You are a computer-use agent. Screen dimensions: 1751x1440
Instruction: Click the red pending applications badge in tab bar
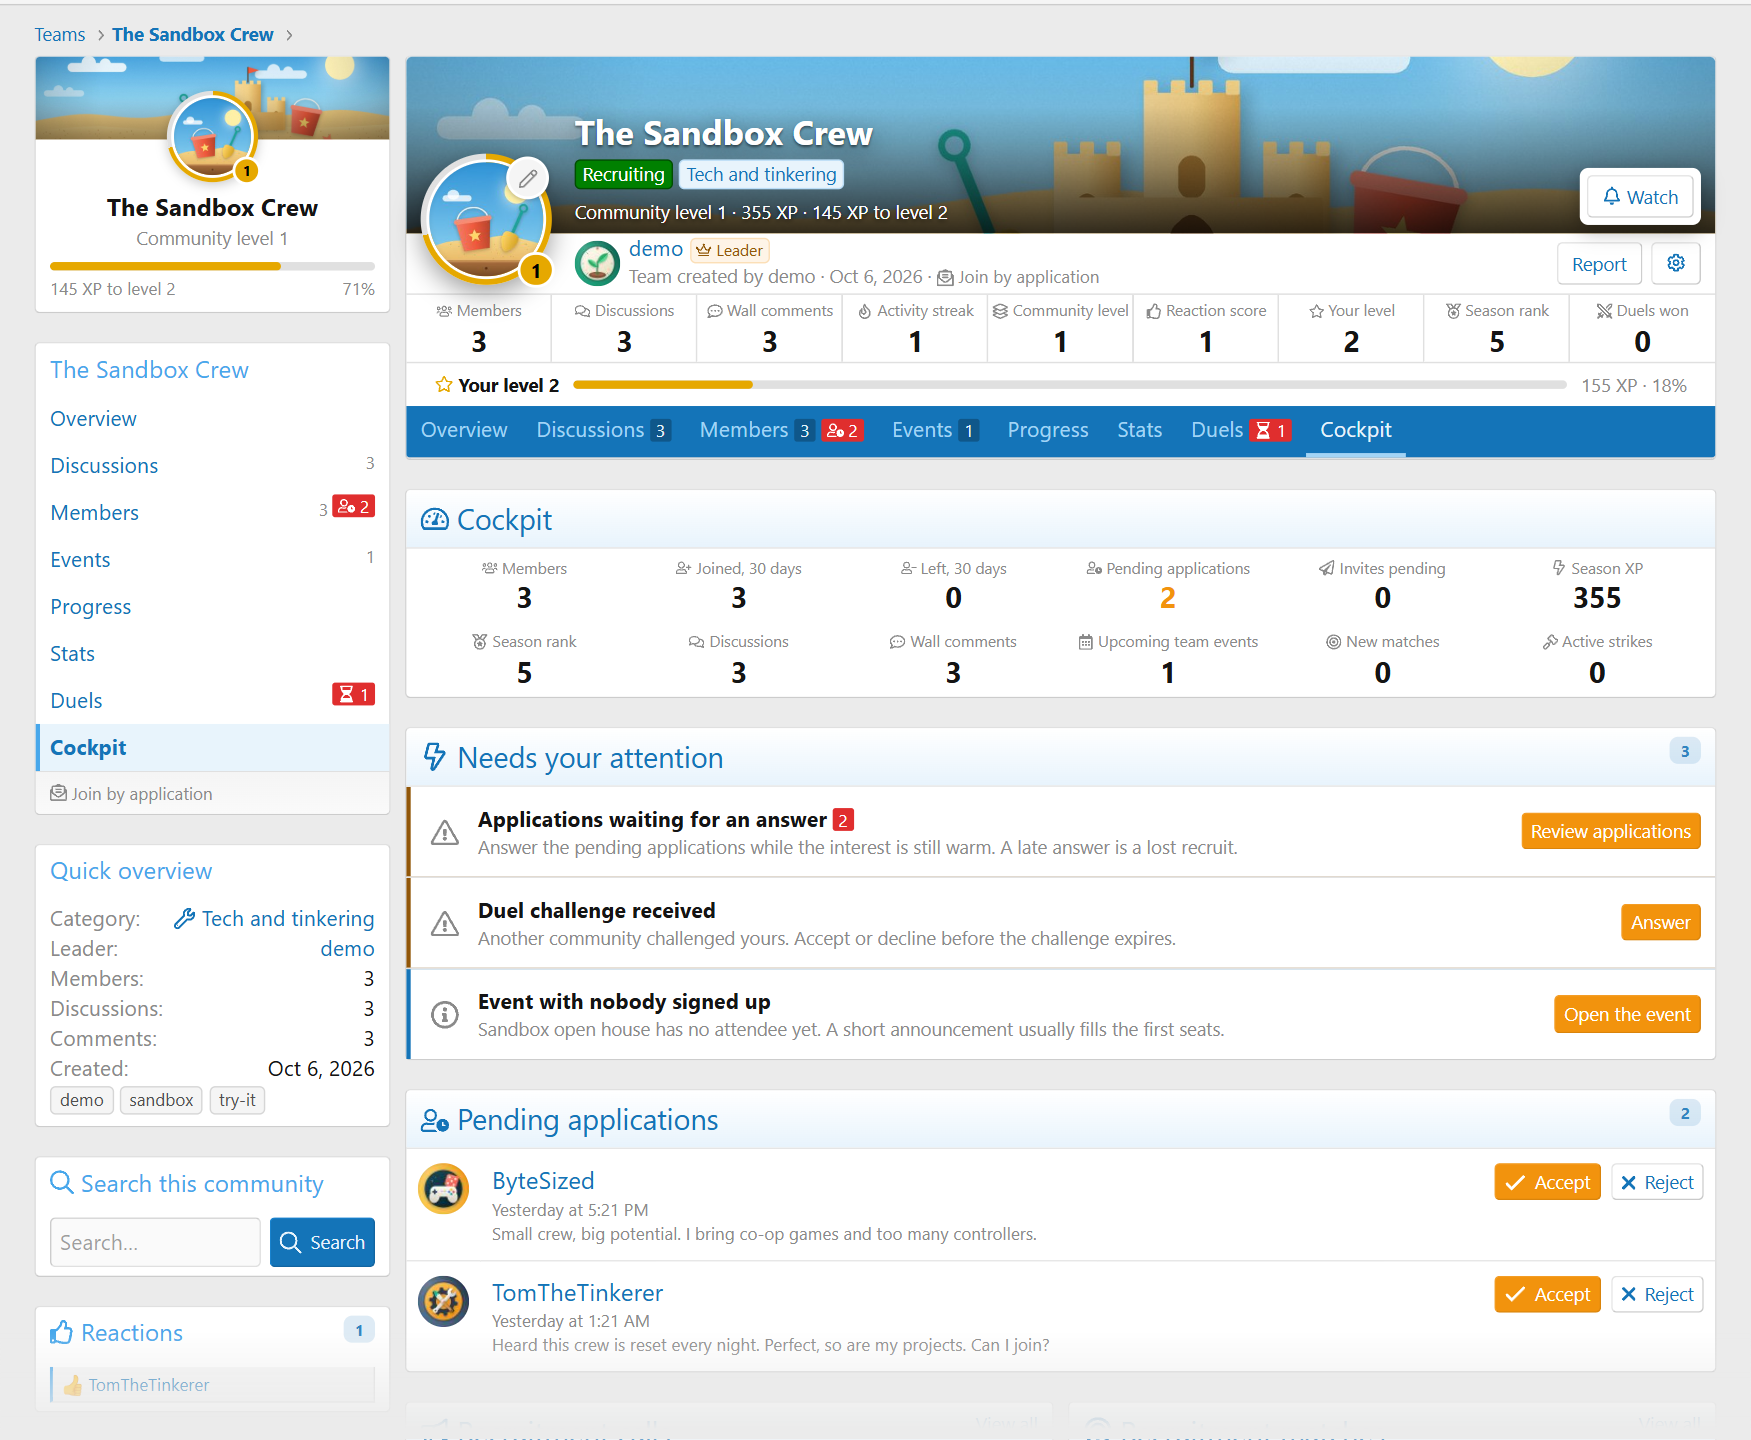tap(842, 431)
